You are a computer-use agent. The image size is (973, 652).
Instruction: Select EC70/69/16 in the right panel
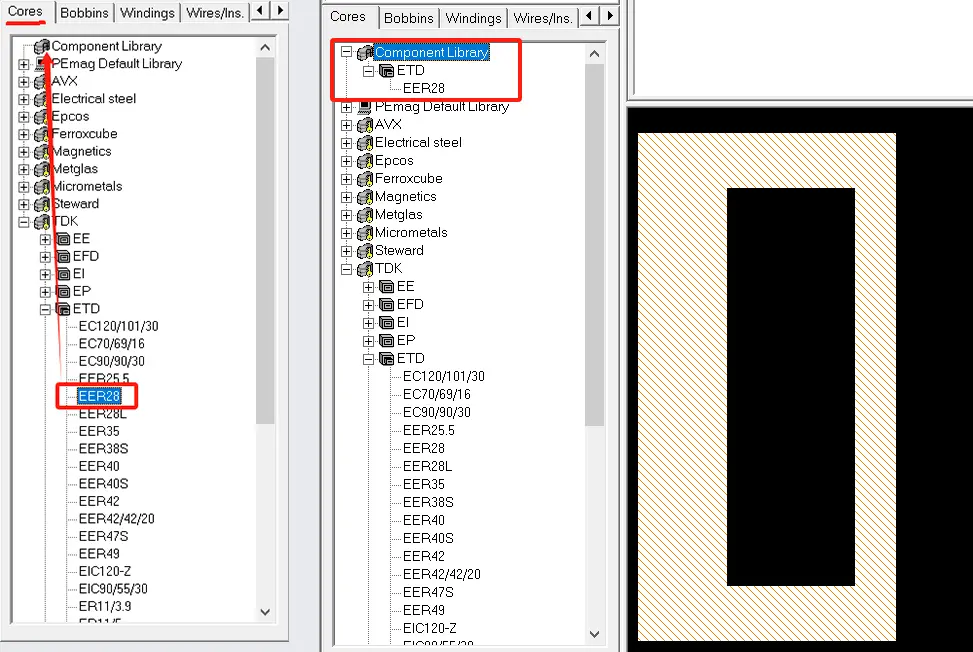click(x=437, y=395)
